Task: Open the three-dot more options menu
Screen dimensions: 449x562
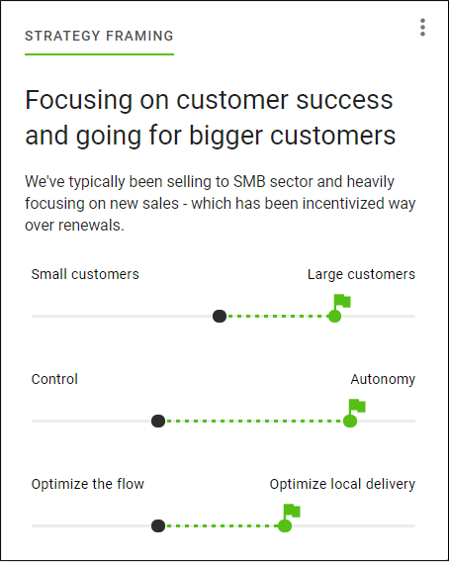Action: (x=422, y=27)
